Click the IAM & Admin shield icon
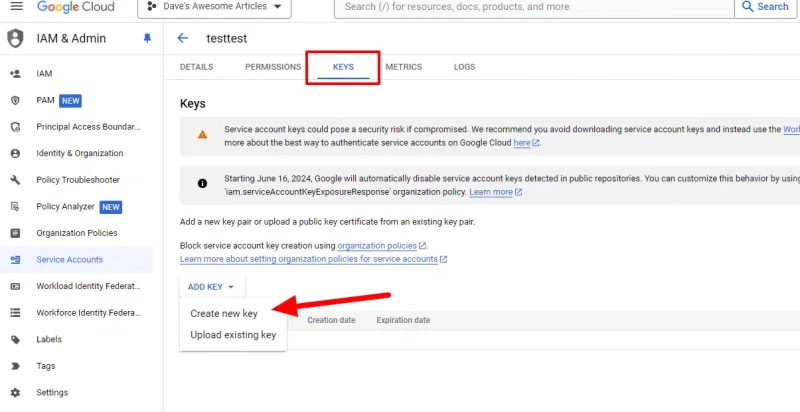The width and height of the screenshot is (800, 412). pos(15,38)
